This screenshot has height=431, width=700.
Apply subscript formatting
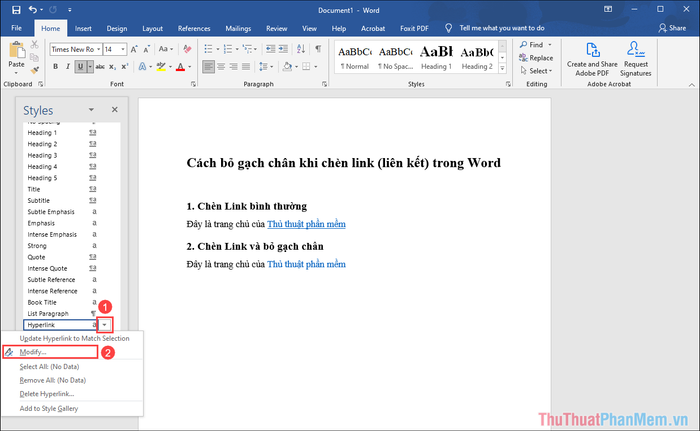(x=112, y=67)
